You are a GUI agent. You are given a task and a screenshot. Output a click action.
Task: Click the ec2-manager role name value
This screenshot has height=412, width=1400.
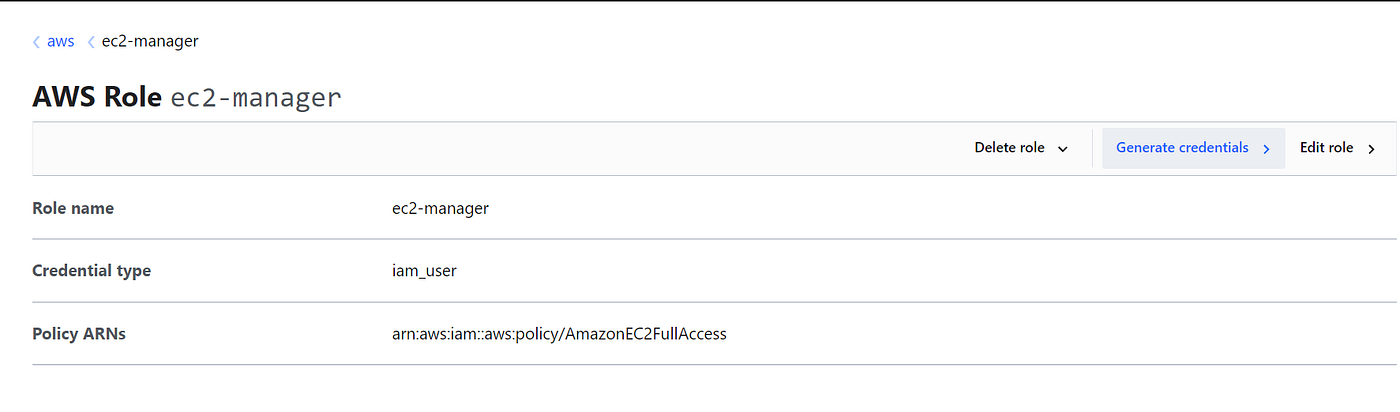point(440,209)
